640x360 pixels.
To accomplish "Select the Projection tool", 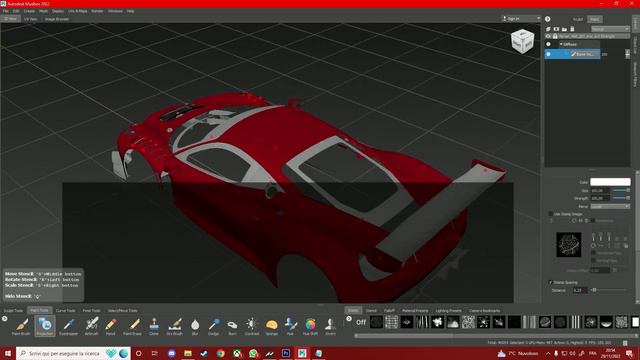I will [44, 326].
